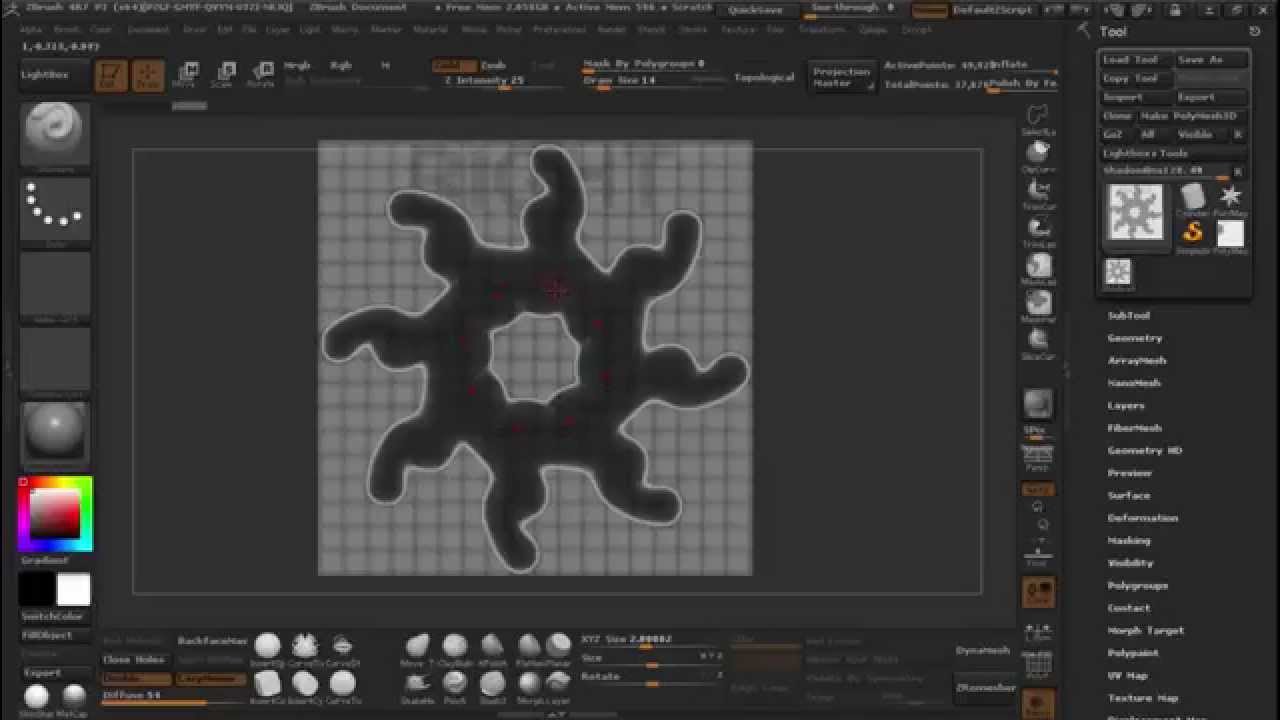
Task: Click the ZRemesher button
Action: 985,689
